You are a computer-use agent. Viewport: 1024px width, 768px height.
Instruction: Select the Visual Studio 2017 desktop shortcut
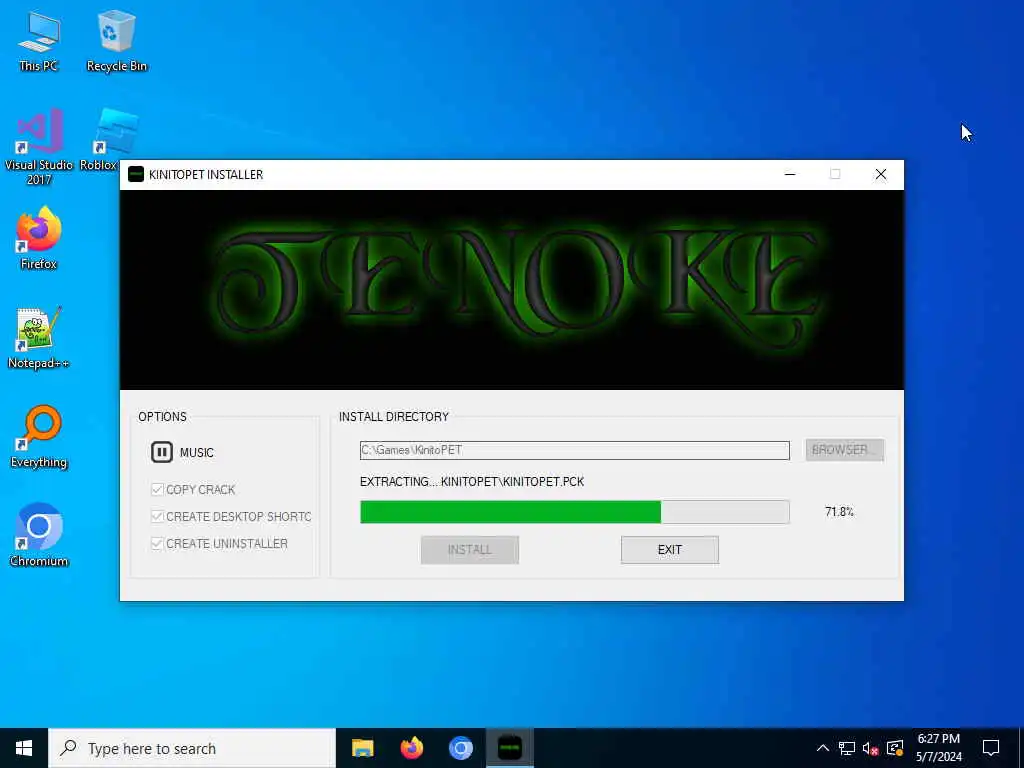tap(39, 147)
